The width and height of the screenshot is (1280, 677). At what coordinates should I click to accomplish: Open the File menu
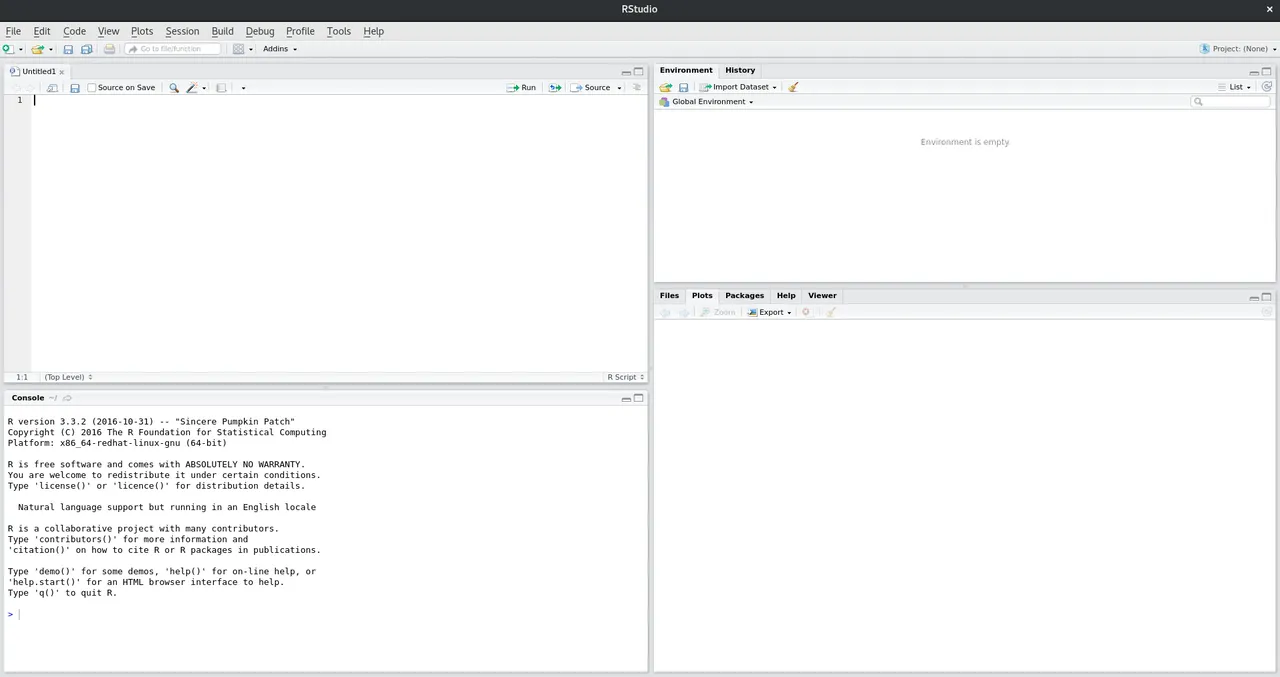point(13,31)
